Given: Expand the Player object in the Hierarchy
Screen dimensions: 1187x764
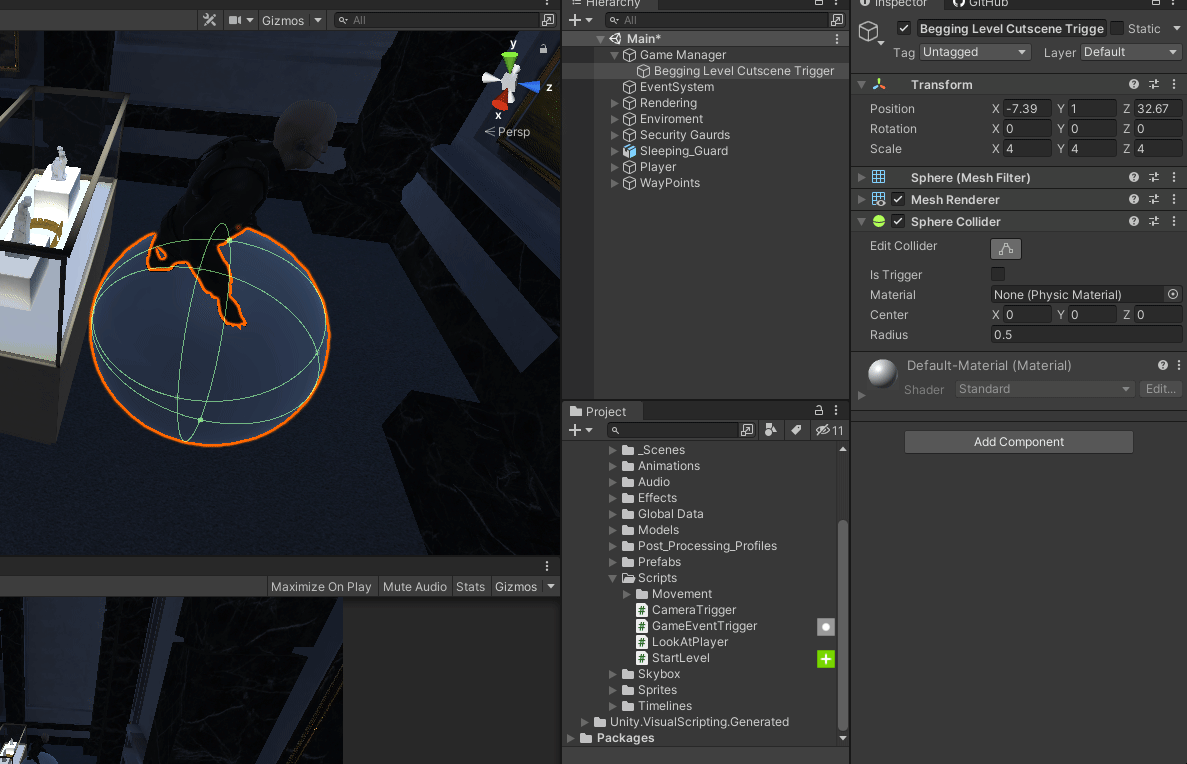Looking at the screenshot, I should point(614,167).
